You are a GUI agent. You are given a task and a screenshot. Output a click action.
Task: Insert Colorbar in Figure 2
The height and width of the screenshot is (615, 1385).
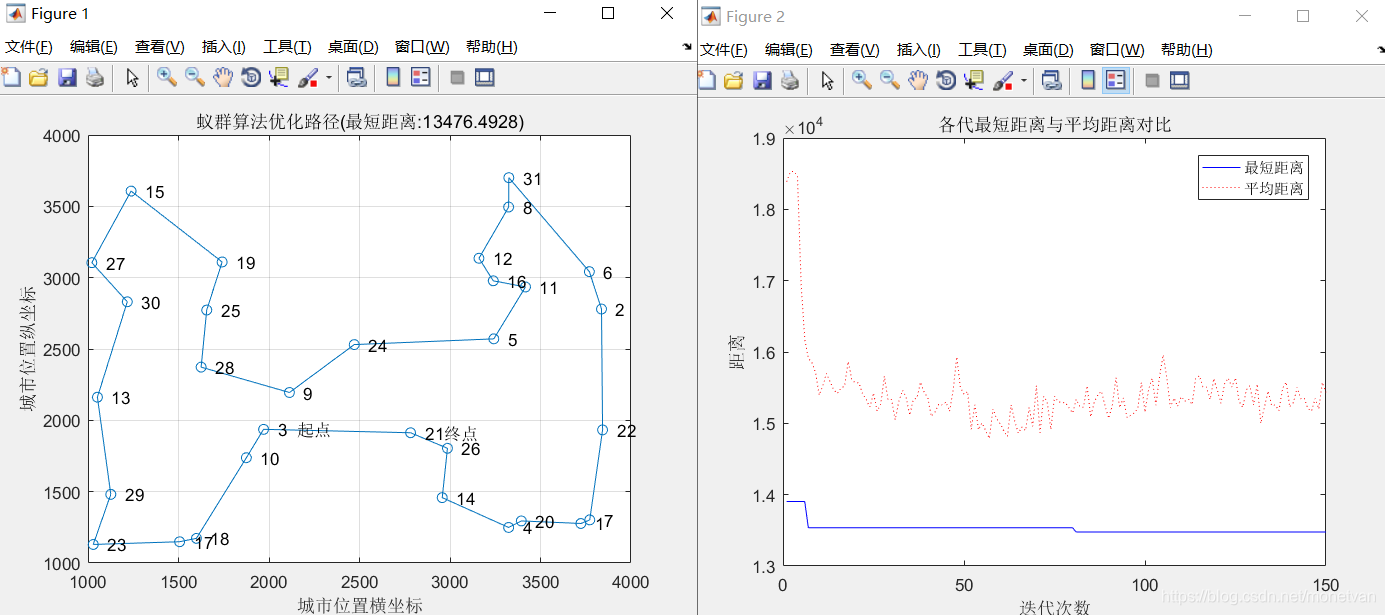1087,79
